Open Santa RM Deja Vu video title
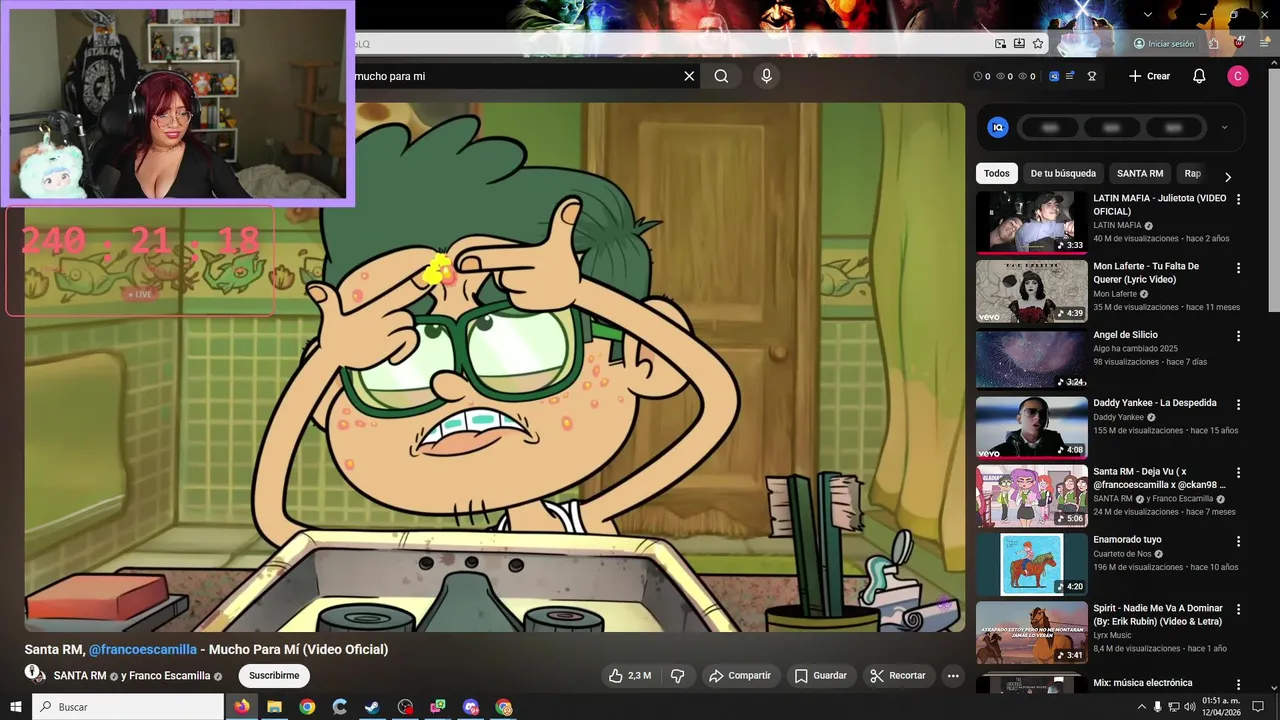 1159,478
